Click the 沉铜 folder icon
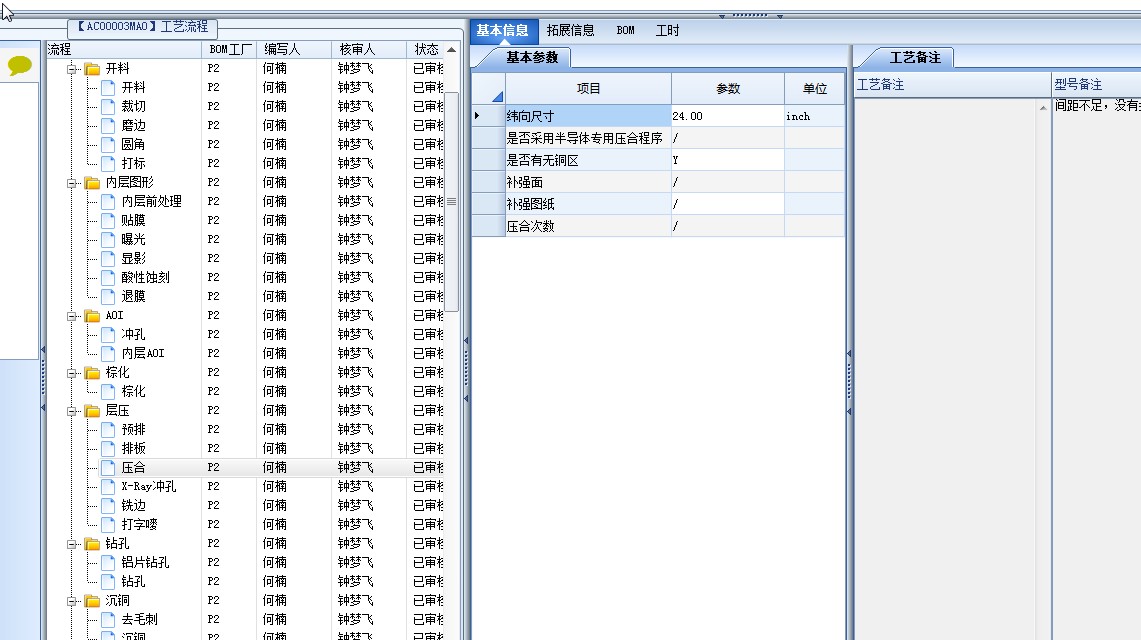Screen dimensions: 1141x640 click(92, 601)
